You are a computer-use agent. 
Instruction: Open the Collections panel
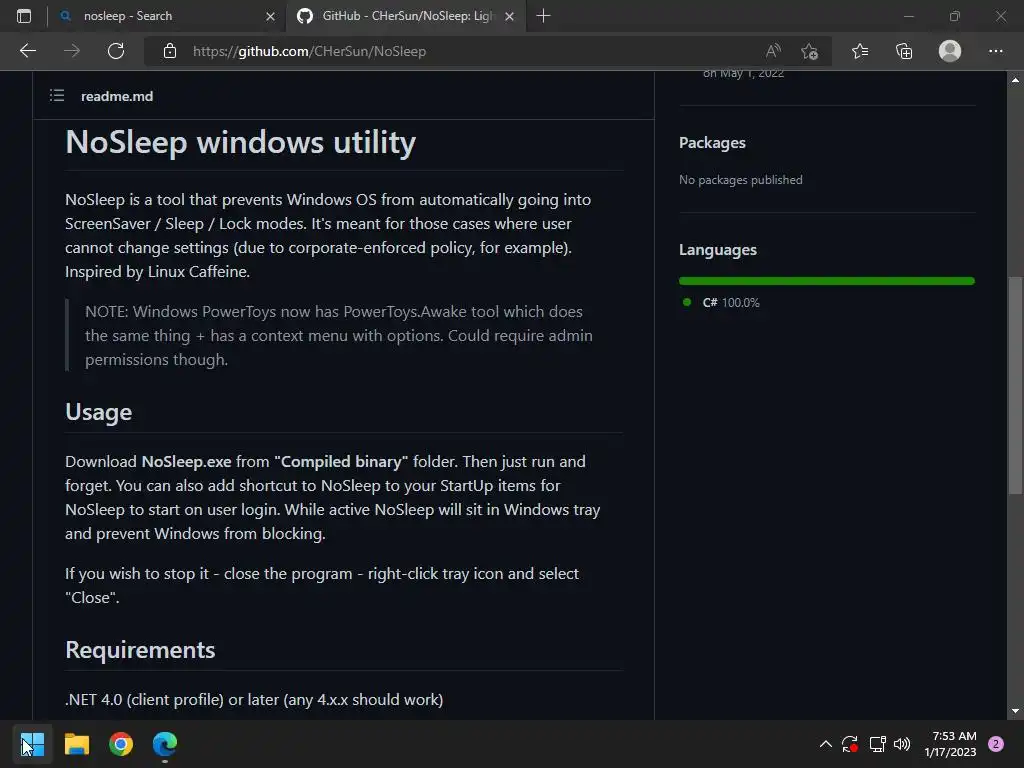coord(904,51)
